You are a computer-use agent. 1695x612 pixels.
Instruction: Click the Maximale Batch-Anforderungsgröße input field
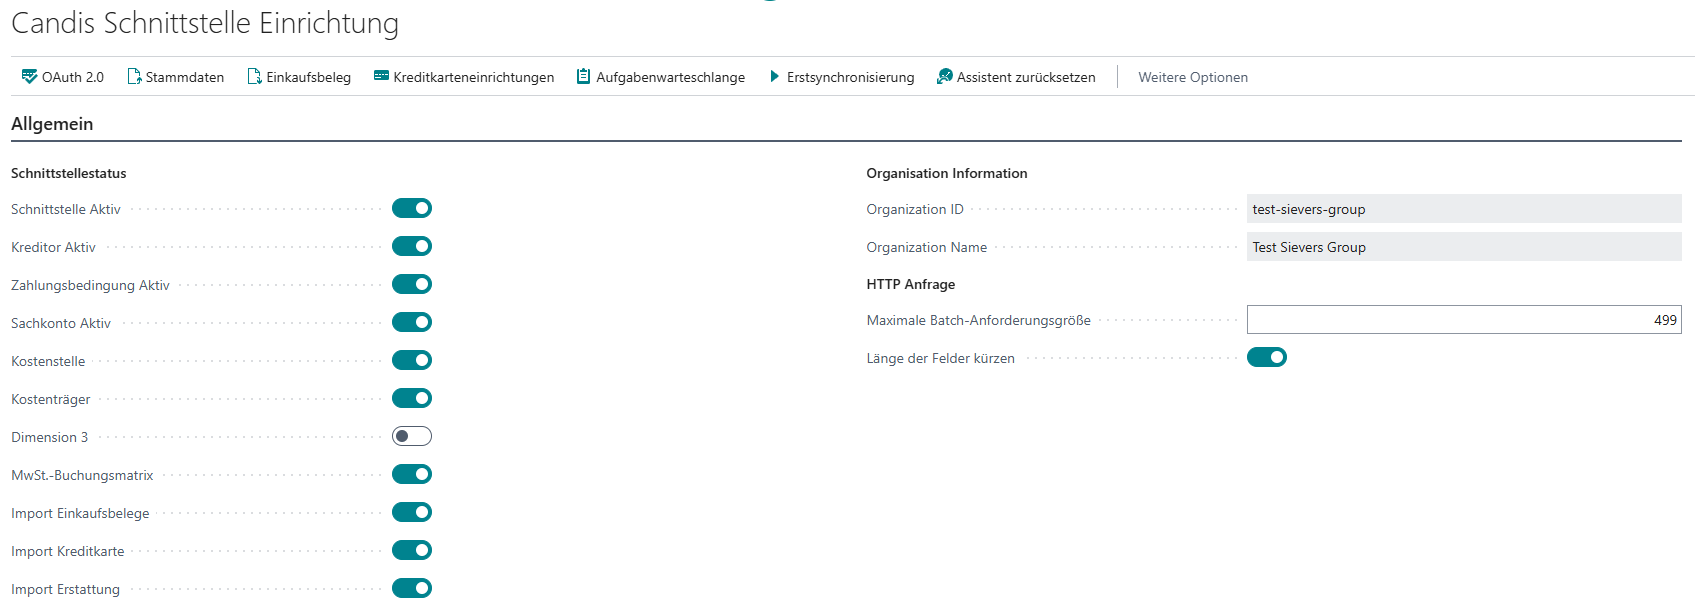pyautogui.click(x=1463, y=320)
